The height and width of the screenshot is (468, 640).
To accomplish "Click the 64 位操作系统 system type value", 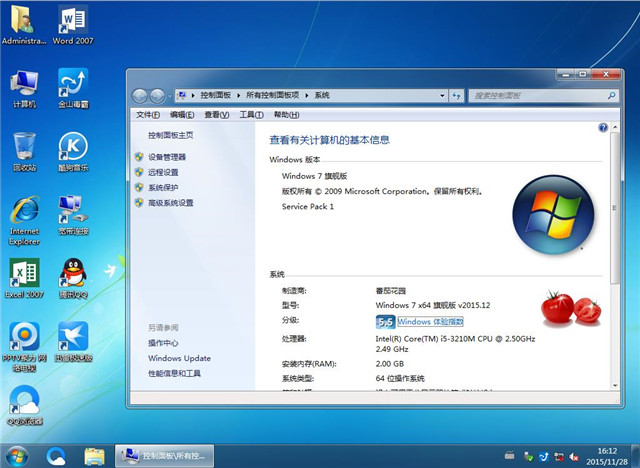I will coord(400,378).
